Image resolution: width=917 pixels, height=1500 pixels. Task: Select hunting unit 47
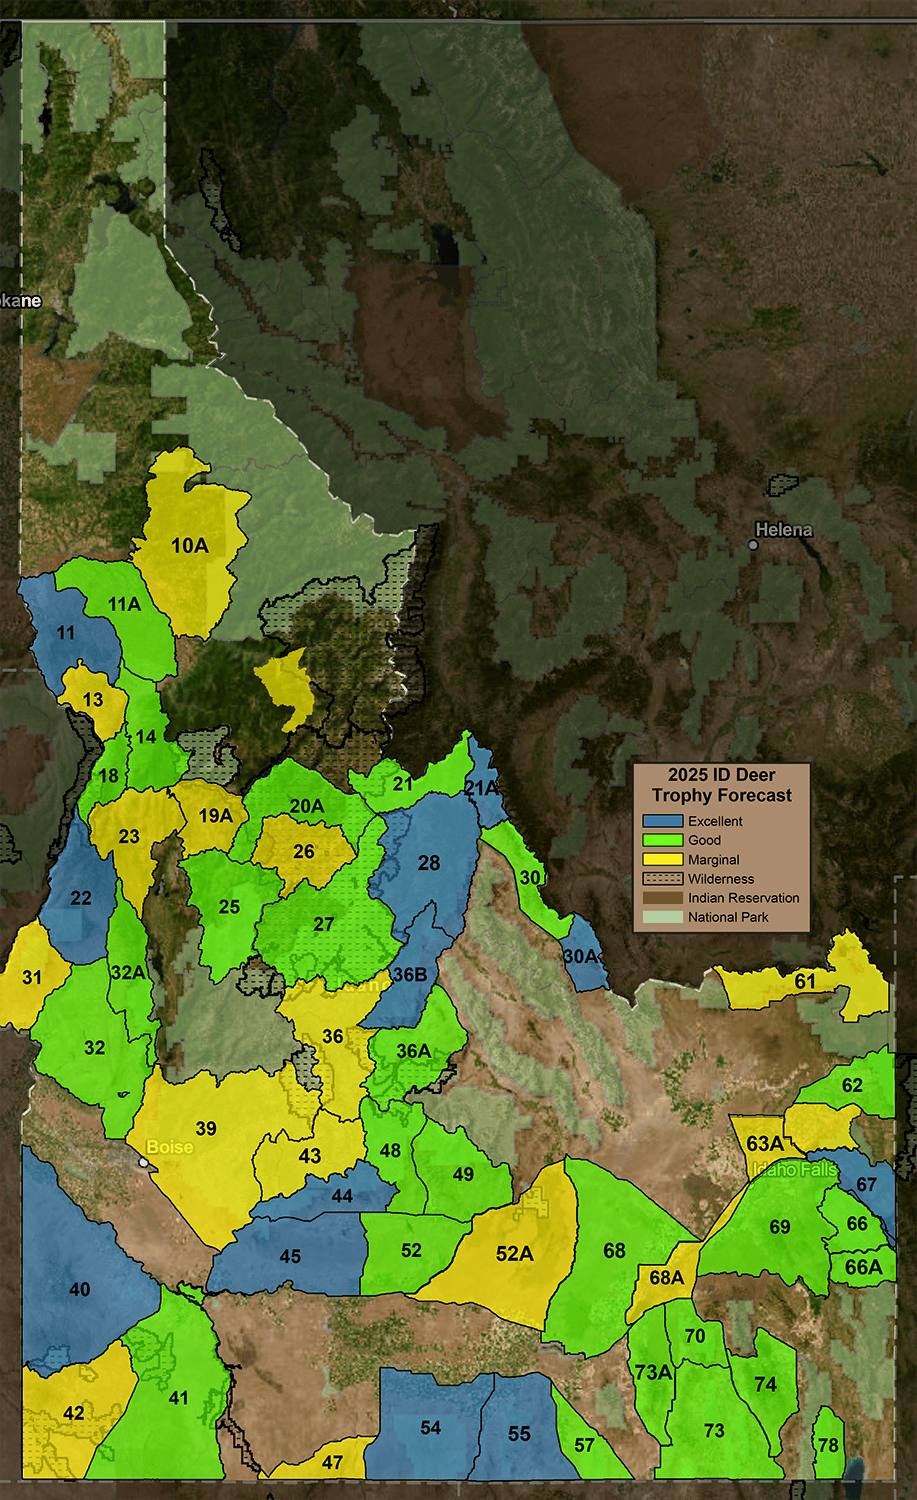[332, 1463]
